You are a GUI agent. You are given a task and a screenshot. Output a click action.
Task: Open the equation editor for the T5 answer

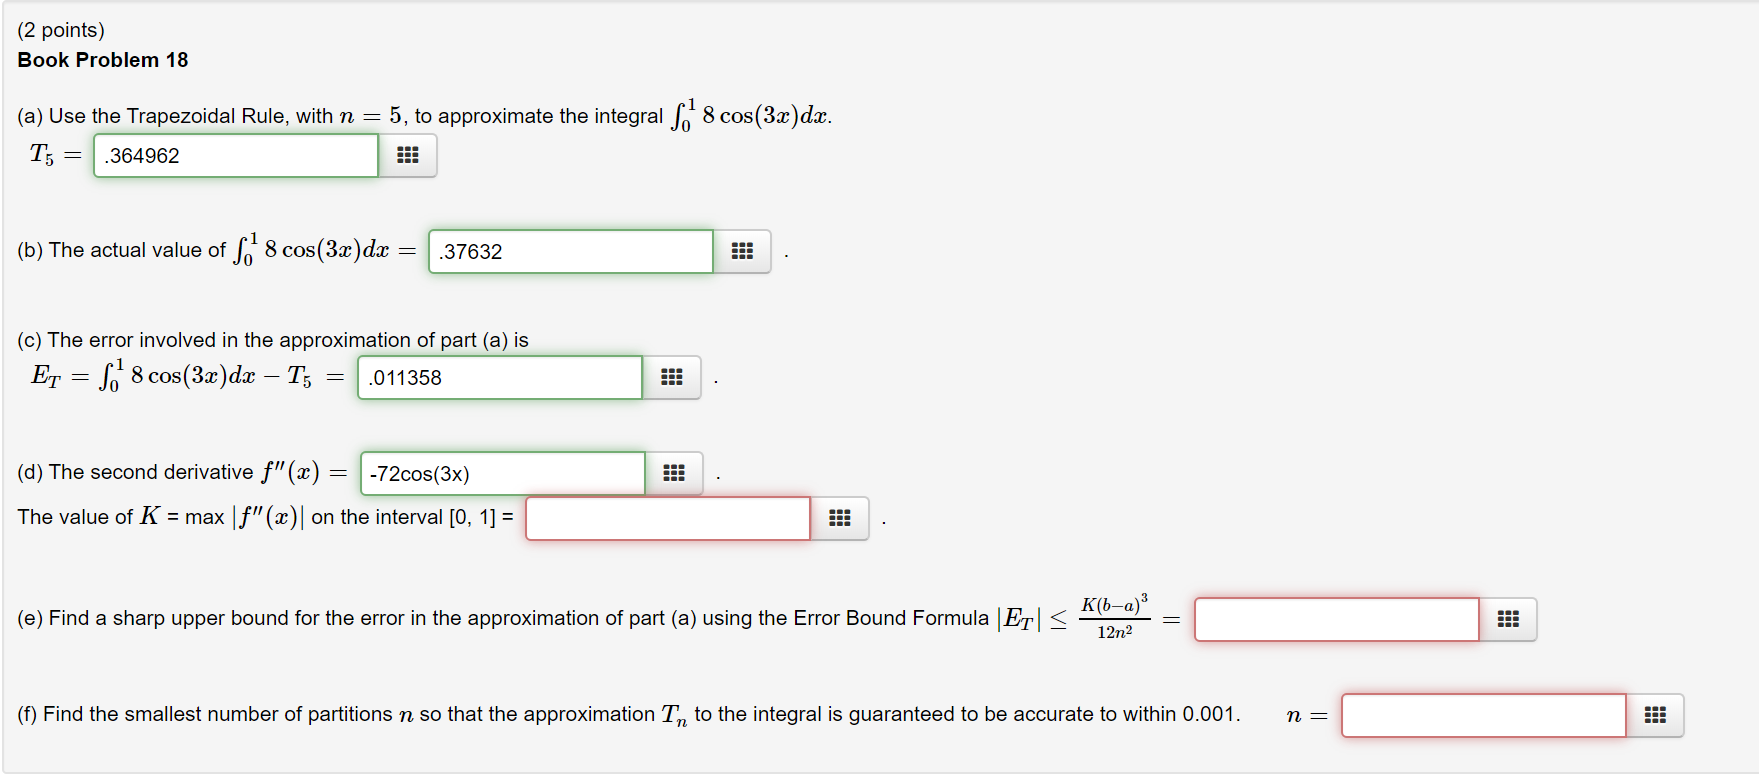pyautogui.click(x=407, y=155)
